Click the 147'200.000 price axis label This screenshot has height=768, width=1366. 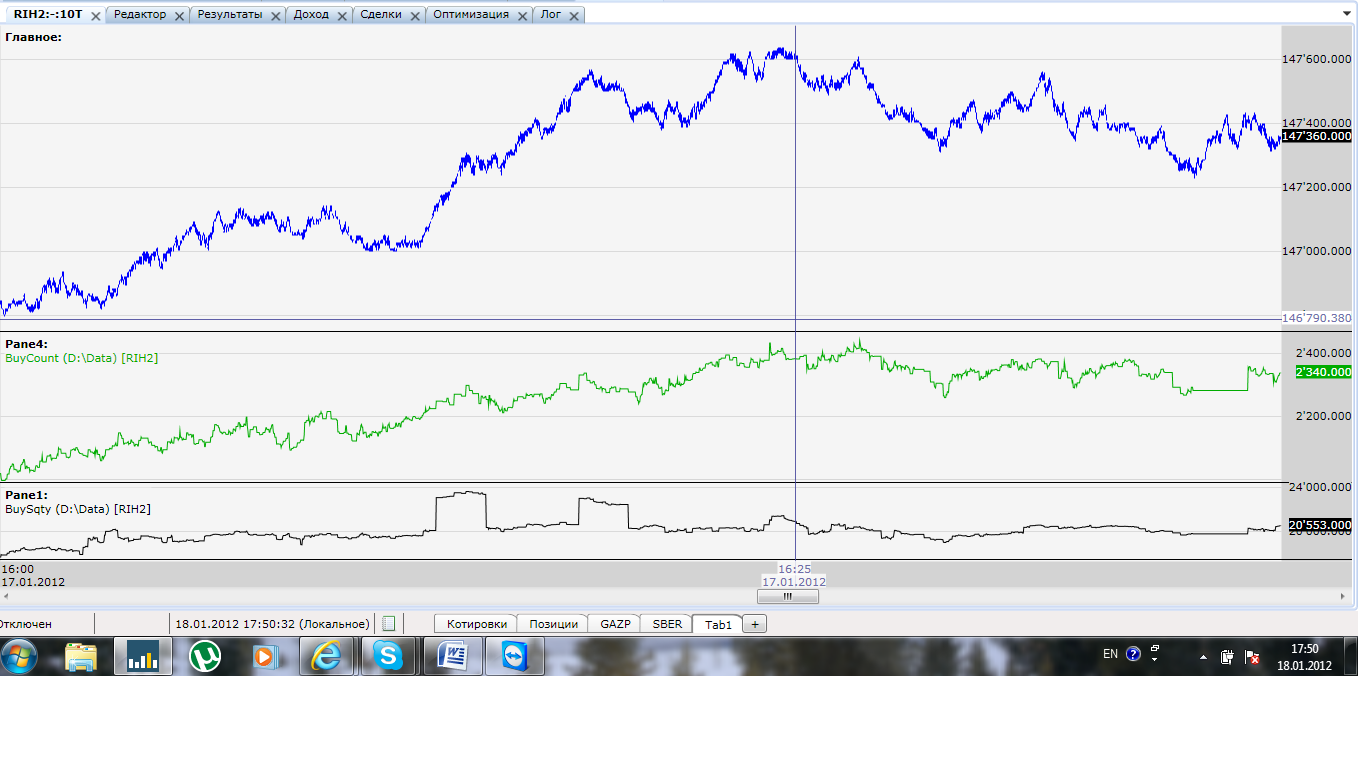[x=1317, y=187]
